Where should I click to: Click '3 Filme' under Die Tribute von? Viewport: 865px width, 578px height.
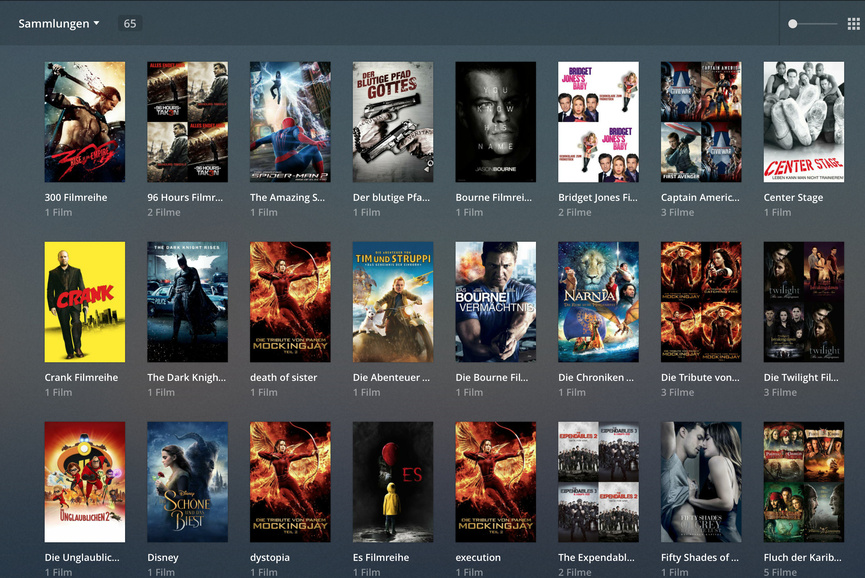677,393
